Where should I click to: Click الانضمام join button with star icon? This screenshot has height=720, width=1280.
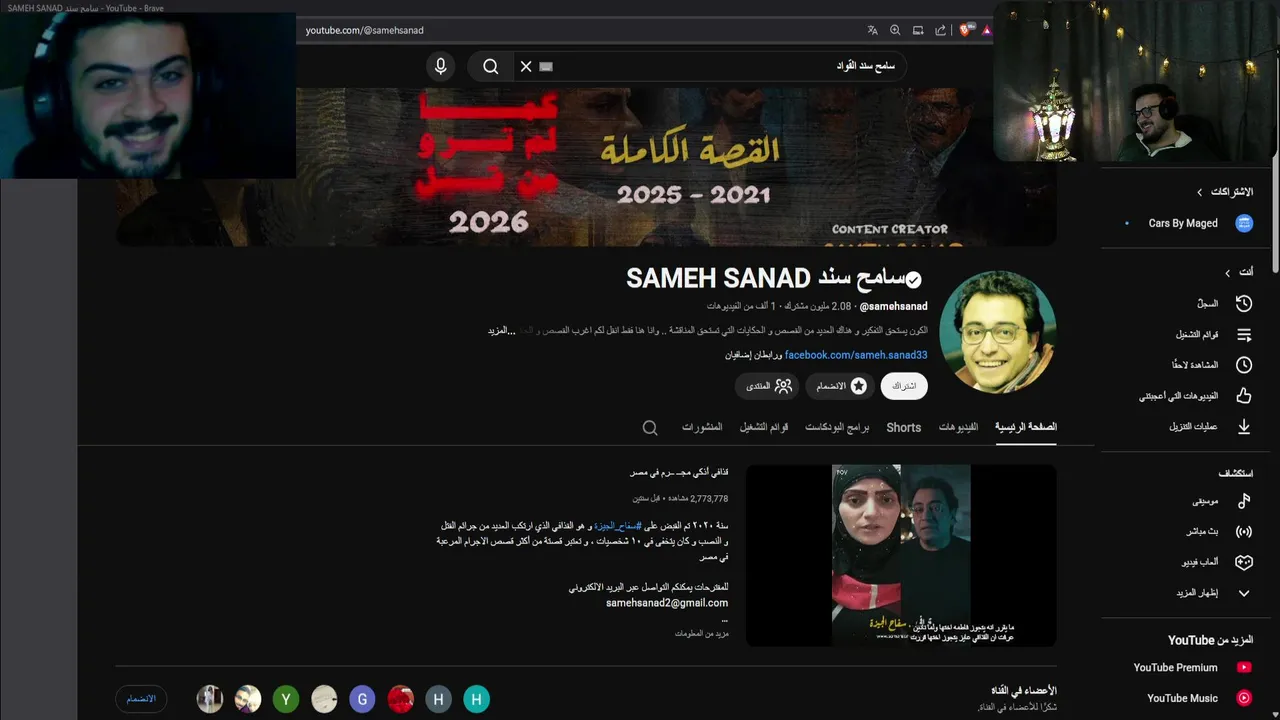[x=840, y=386]
